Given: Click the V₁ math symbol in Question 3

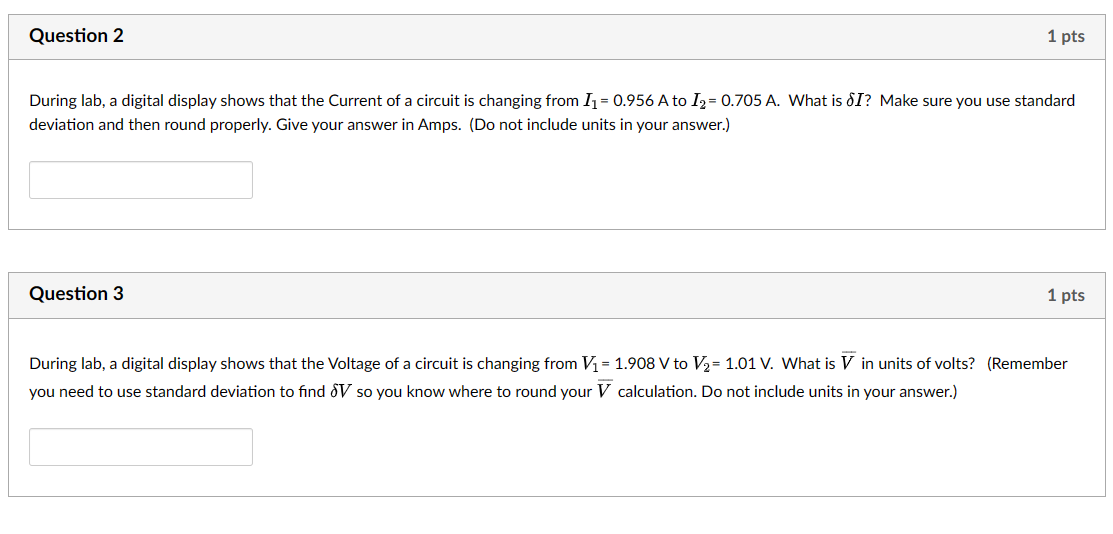Looking at the screenshot, I should pos(590,364).
